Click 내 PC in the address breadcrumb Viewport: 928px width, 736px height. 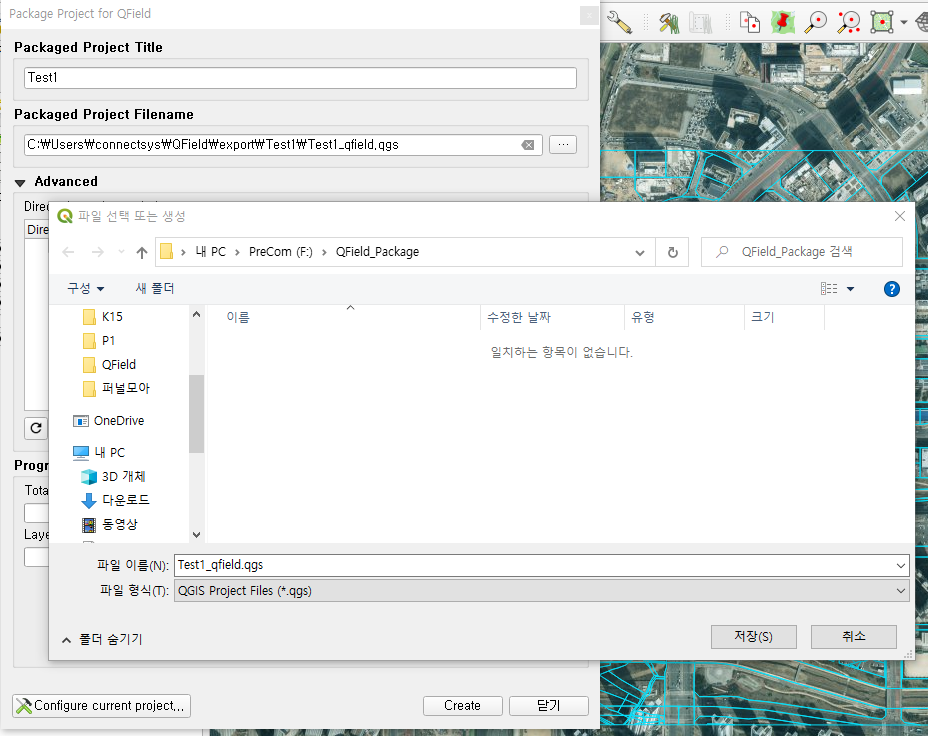point(211,252)
